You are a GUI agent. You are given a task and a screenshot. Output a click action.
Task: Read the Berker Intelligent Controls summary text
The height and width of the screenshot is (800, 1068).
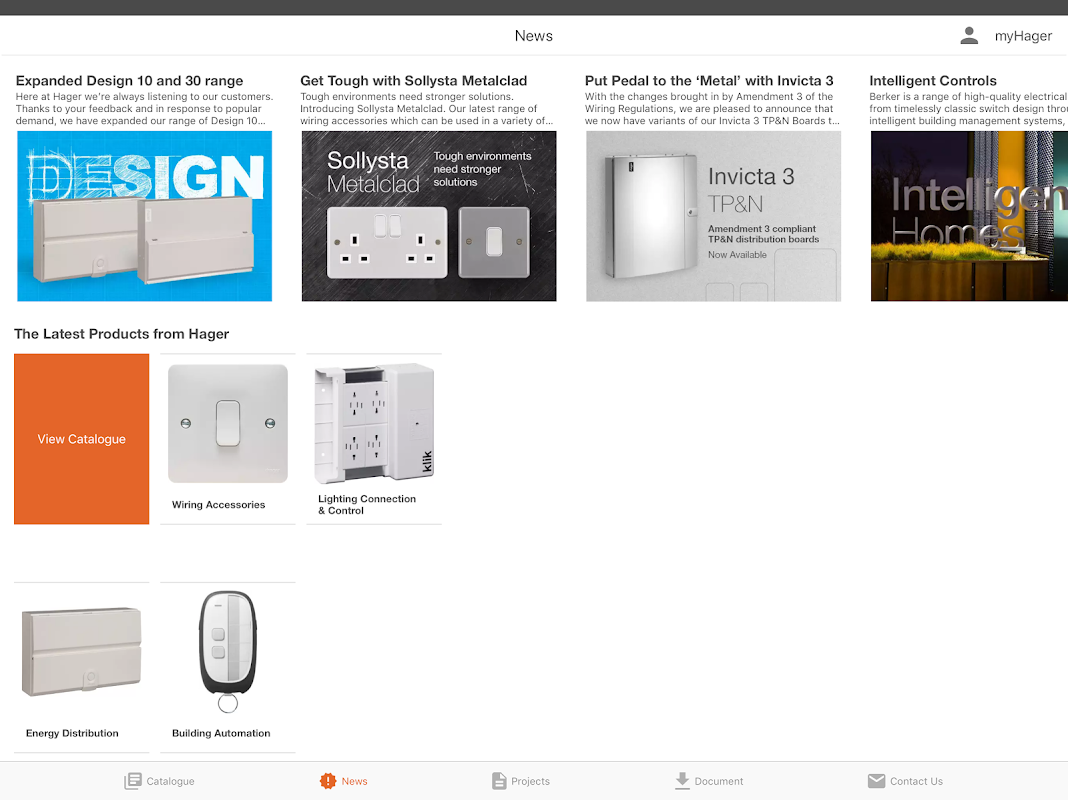[969, 109]
